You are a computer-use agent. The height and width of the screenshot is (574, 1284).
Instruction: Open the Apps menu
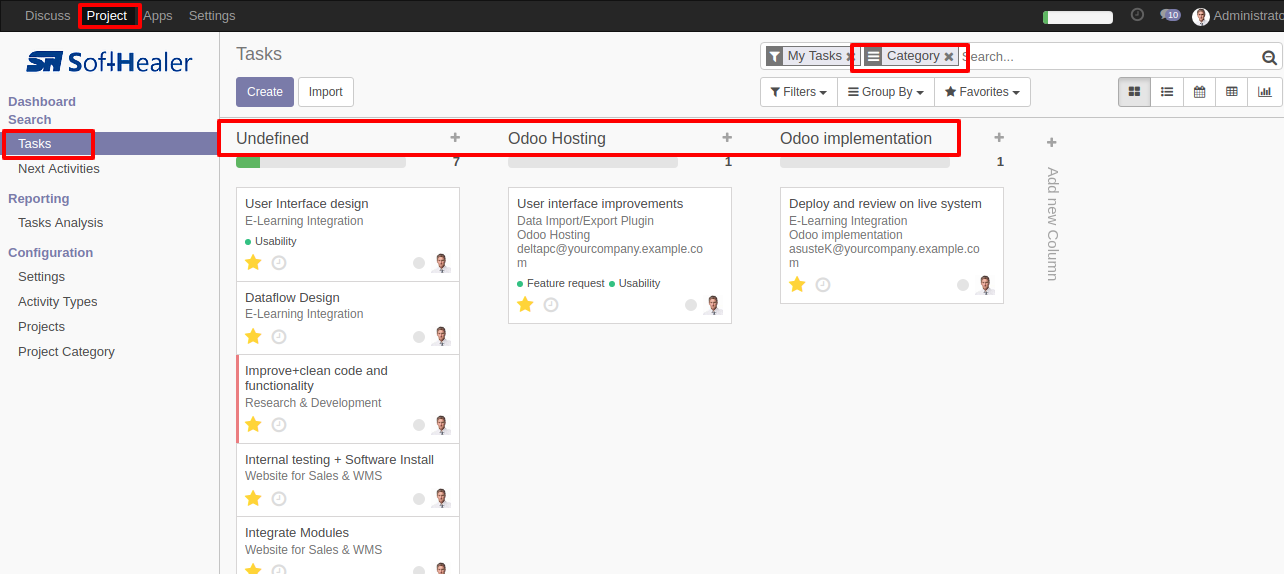[x=158, y=16]
